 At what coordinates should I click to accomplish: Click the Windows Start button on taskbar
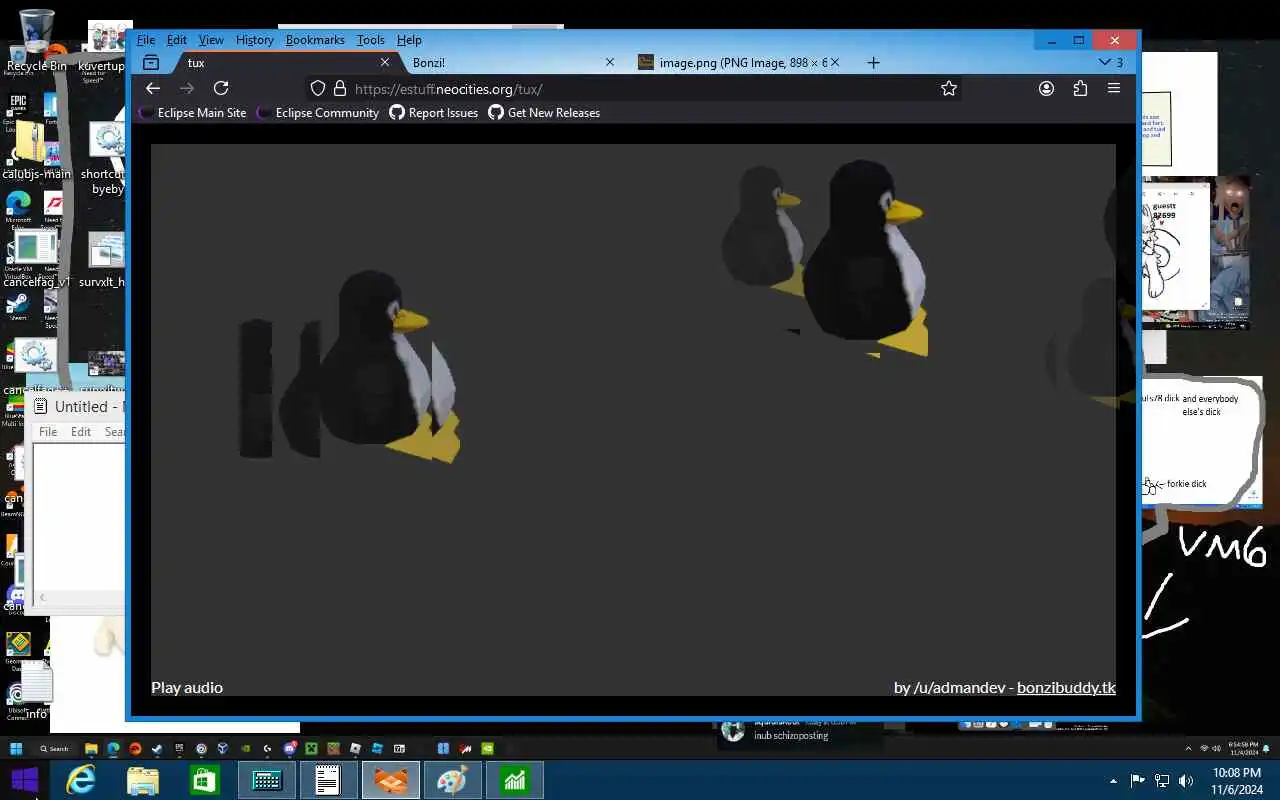coord(25,780)
